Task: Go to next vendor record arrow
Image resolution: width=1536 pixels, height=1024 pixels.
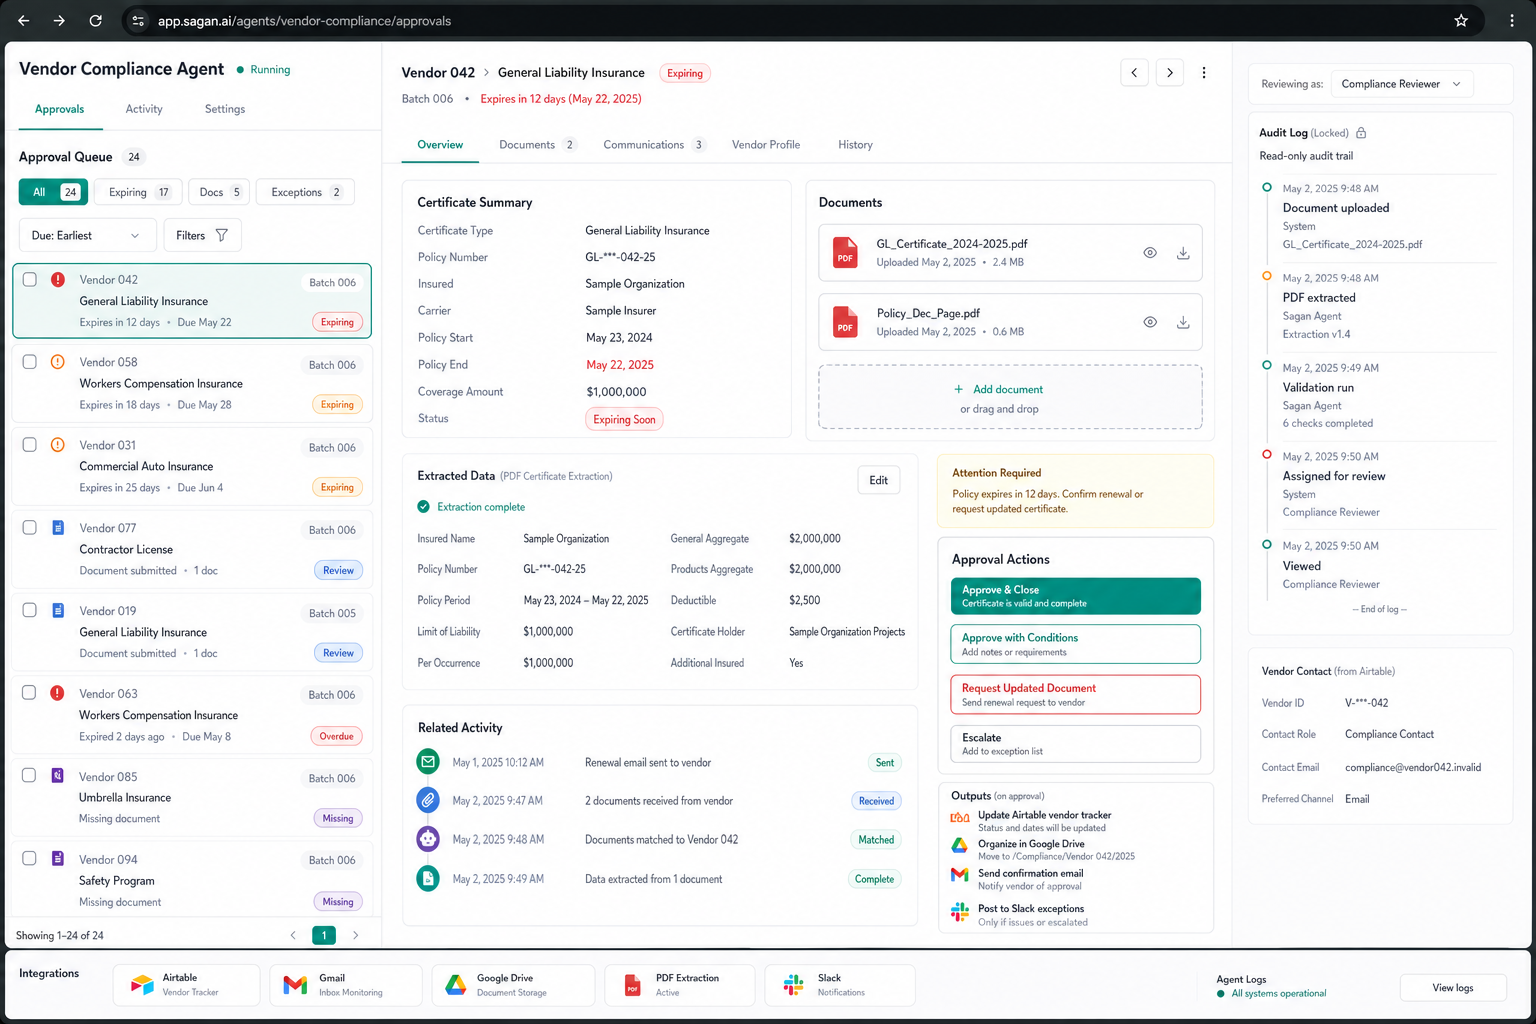Action: [1170, 73]
